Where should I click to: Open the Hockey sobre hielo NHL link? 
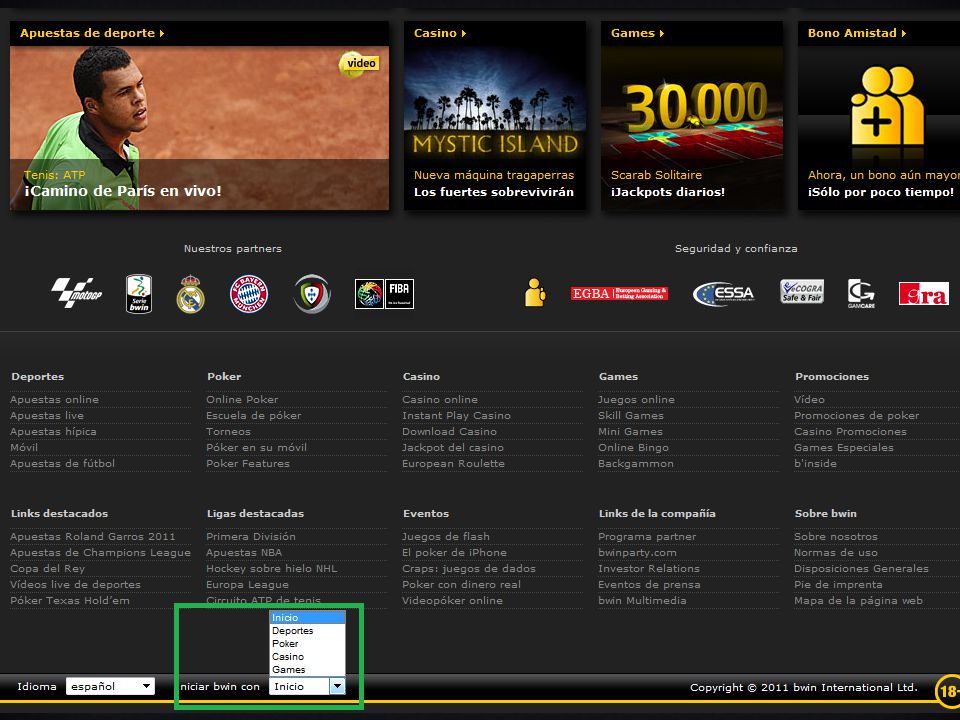pyautogui.click(x=272, y=568)
